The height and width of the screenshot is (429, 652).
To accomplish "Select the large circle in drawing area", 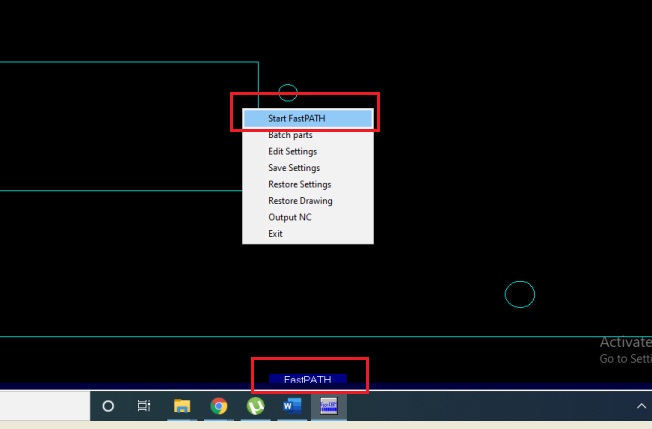I will coord(520,294).
